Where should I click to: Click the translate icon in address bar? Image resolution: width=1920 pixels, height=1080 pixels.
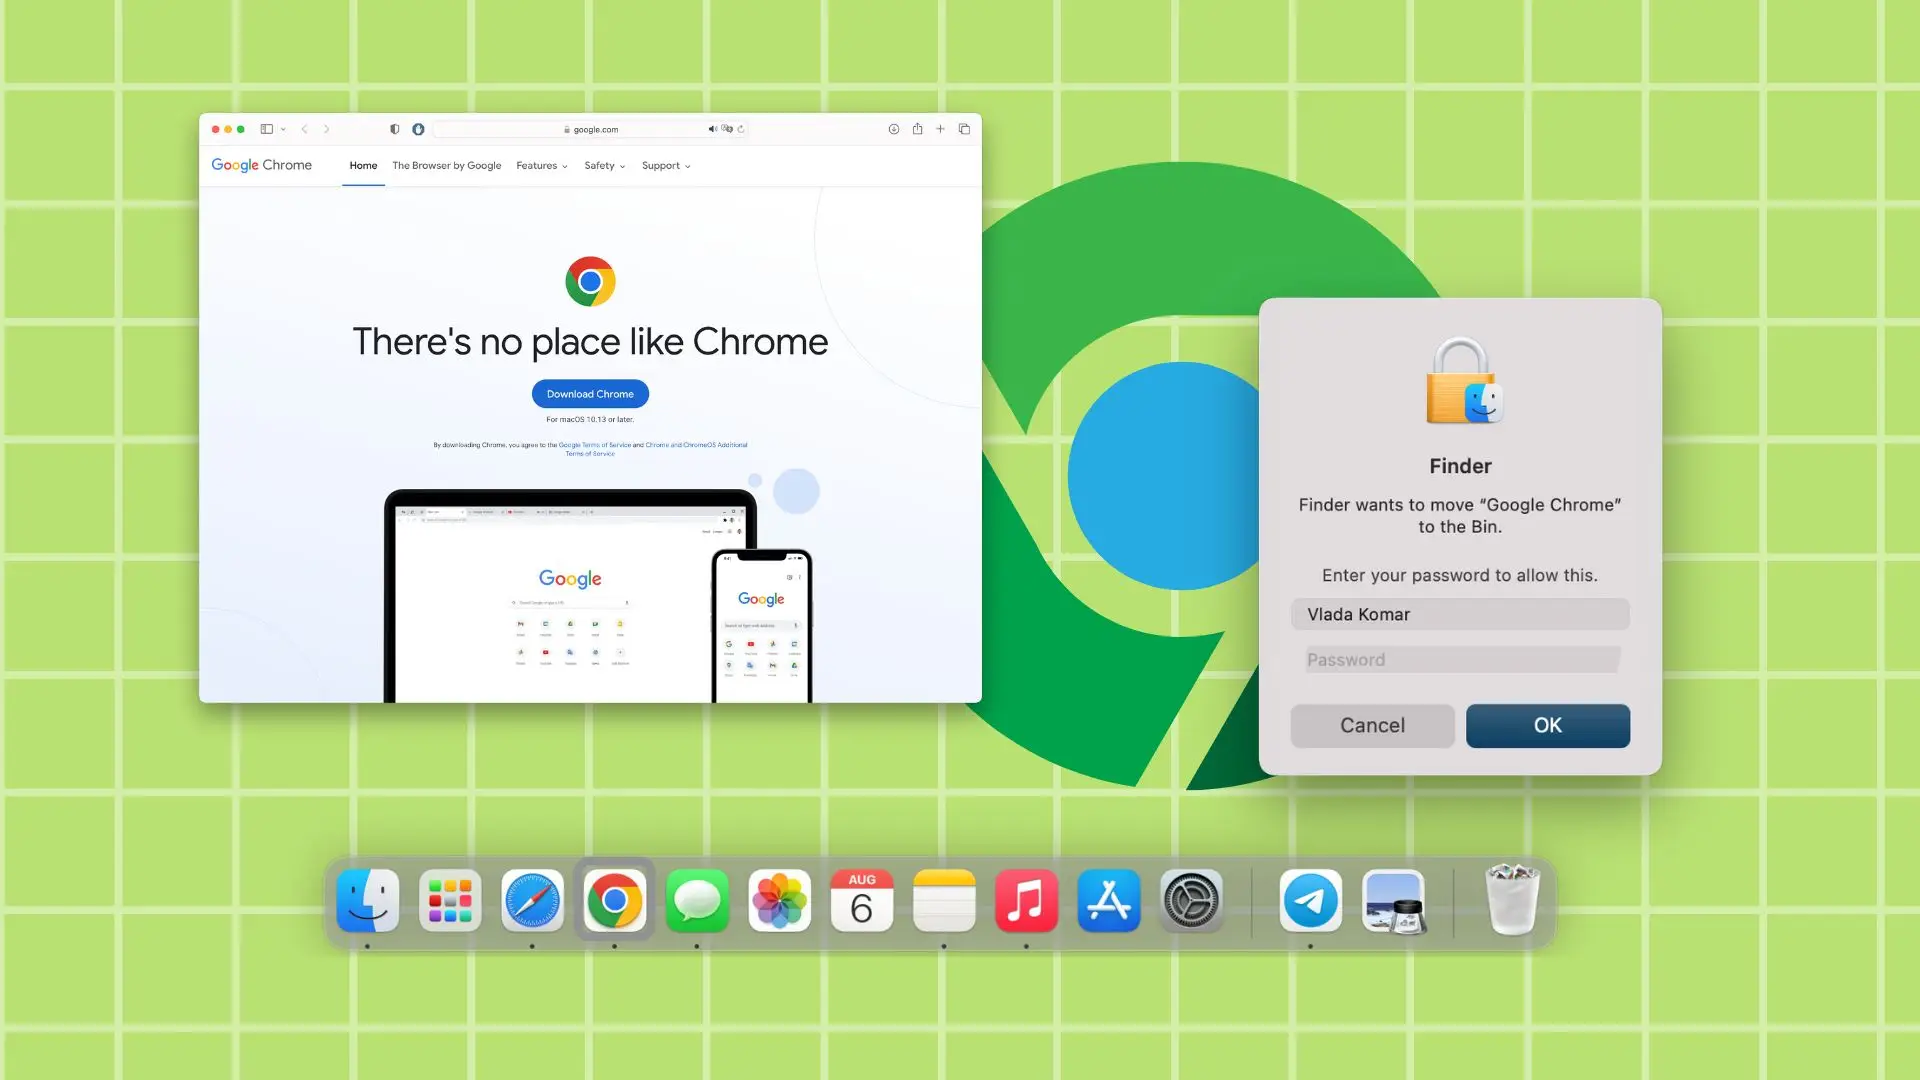727,129
